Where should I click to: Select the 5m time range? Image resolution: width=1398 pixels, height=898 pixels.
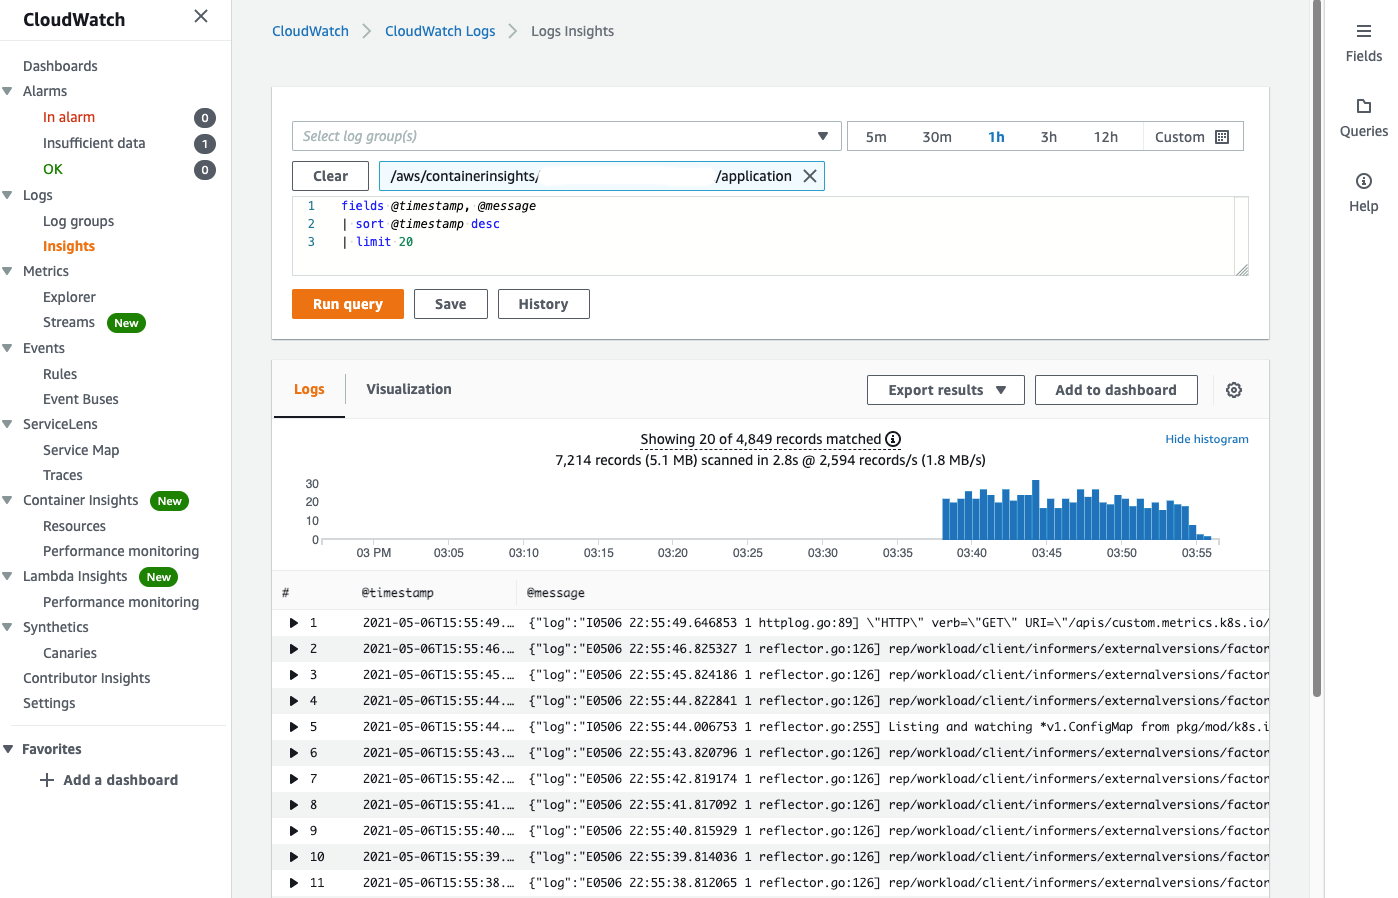click(x=876, y=137)
